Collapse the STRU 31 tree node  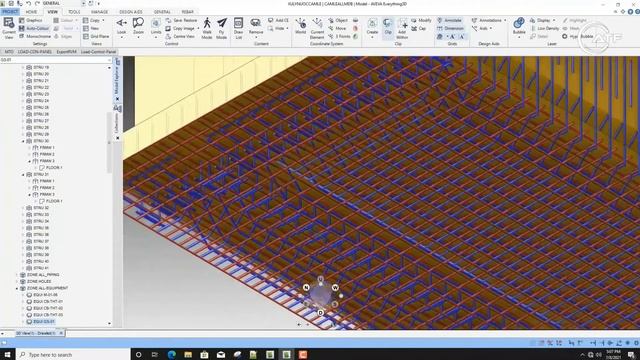point(23,175)
